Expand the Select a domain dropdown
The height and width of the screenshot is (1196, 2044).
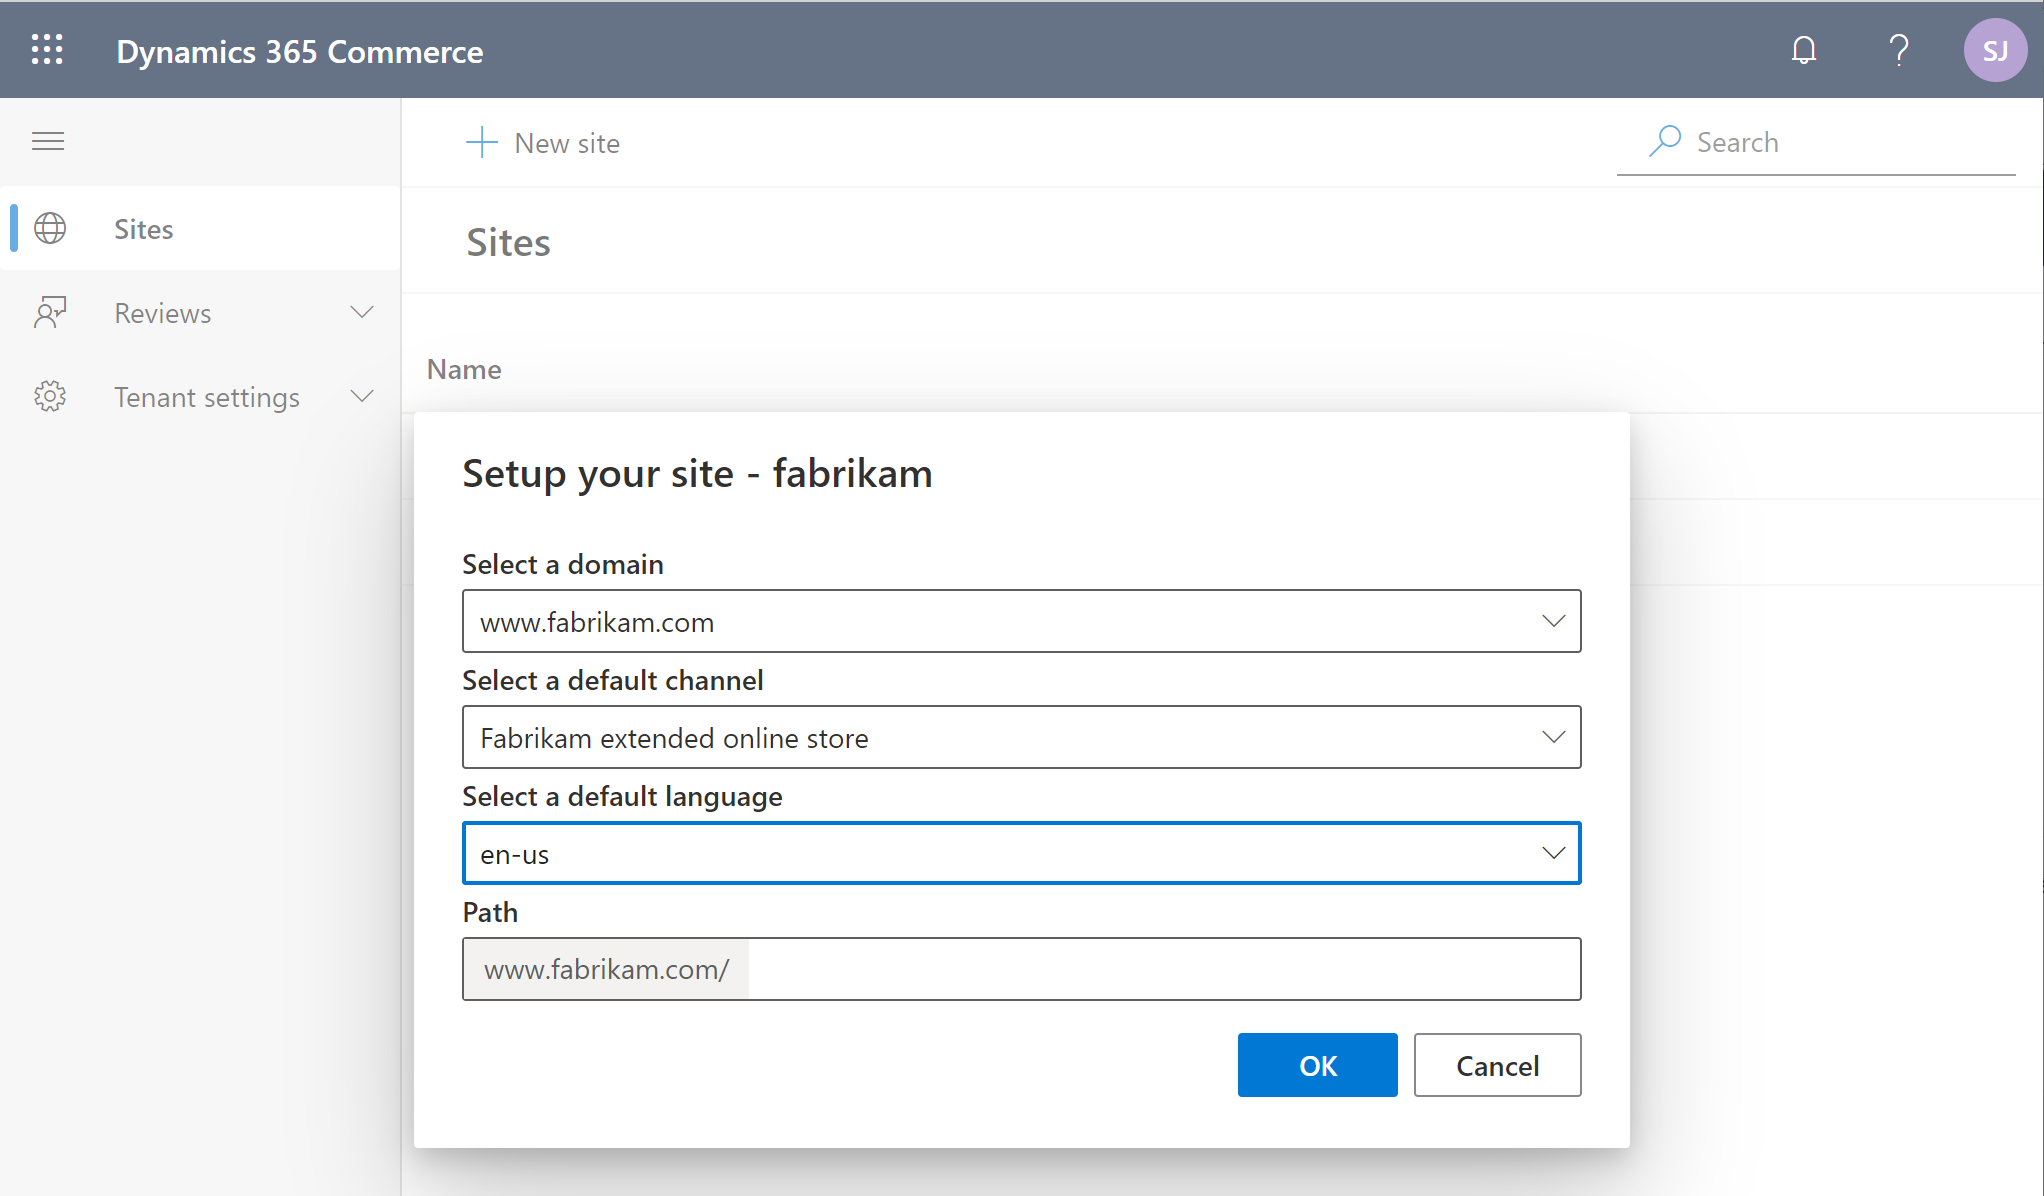[1554, 621]
